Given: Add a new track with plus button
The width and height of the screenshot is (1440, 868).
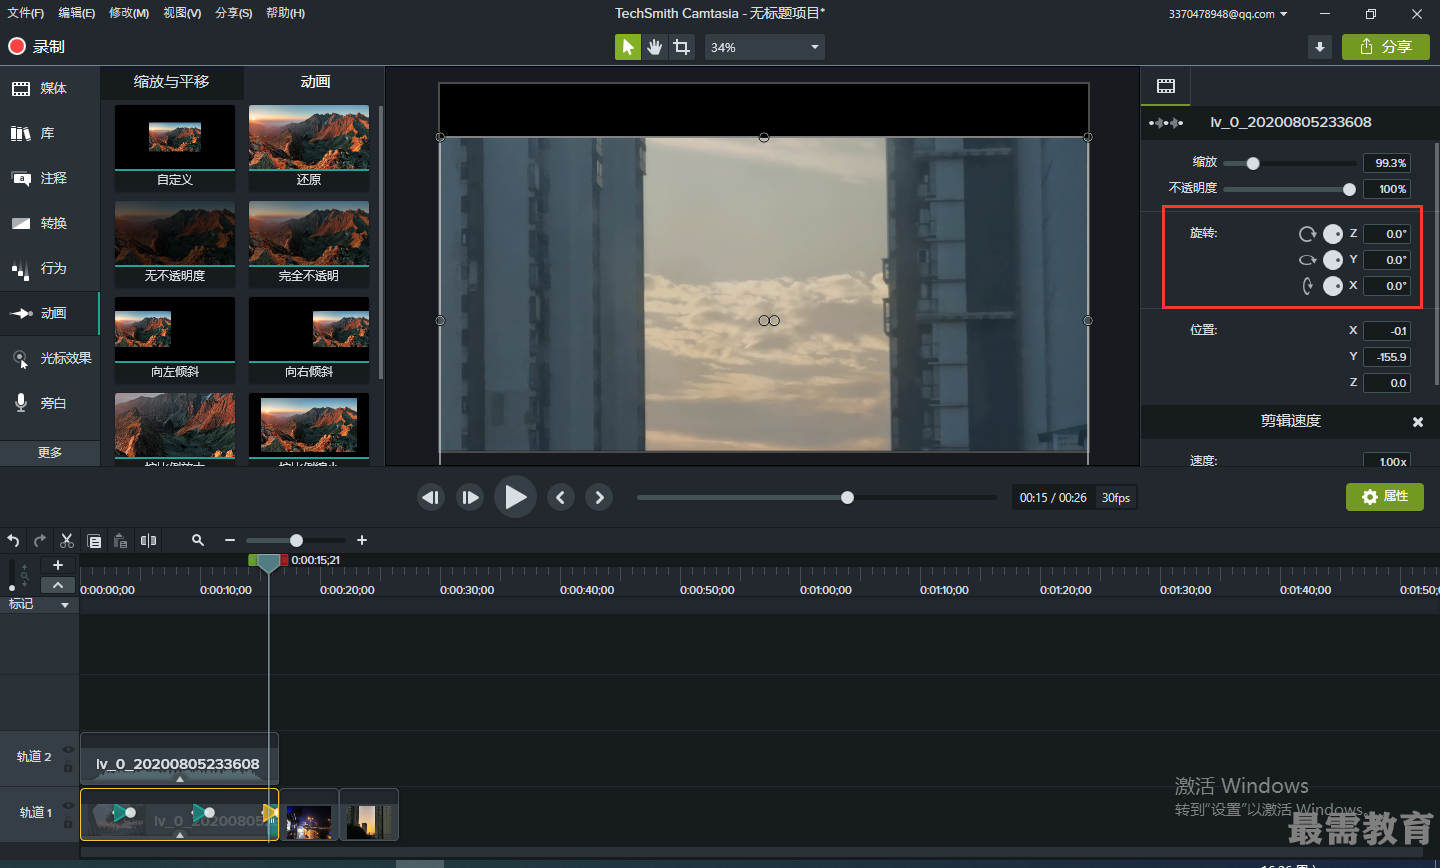Looking at the screenshot, I should pos(58,565).
